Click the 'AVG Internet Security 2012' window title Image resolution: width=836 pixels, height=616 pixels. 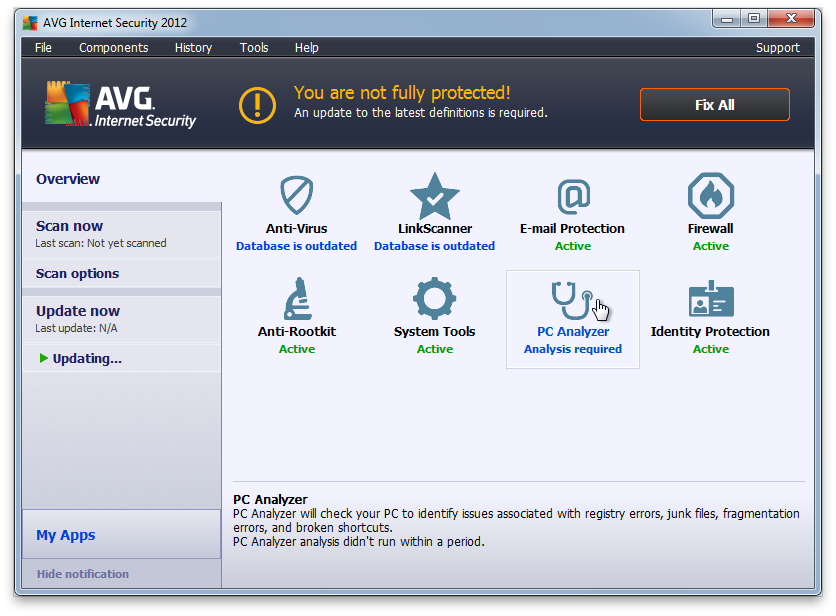[115, 23]
